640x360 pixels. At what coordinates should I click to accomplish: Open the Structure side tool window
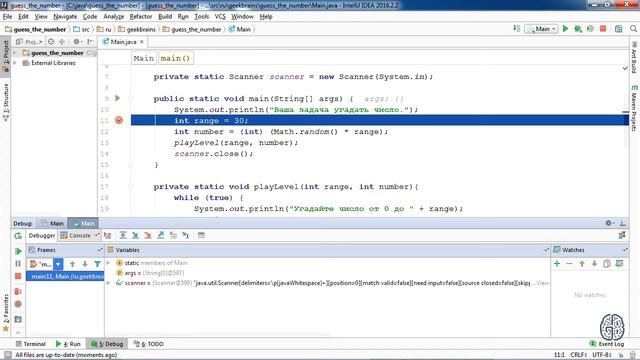[x=6, y=103]
